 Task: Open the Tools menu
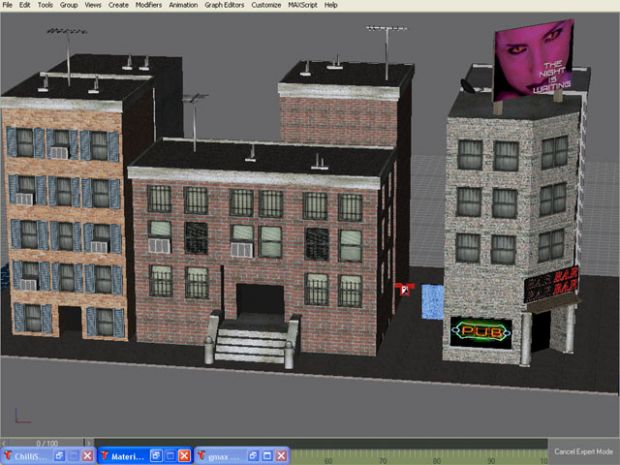(45, 5)
